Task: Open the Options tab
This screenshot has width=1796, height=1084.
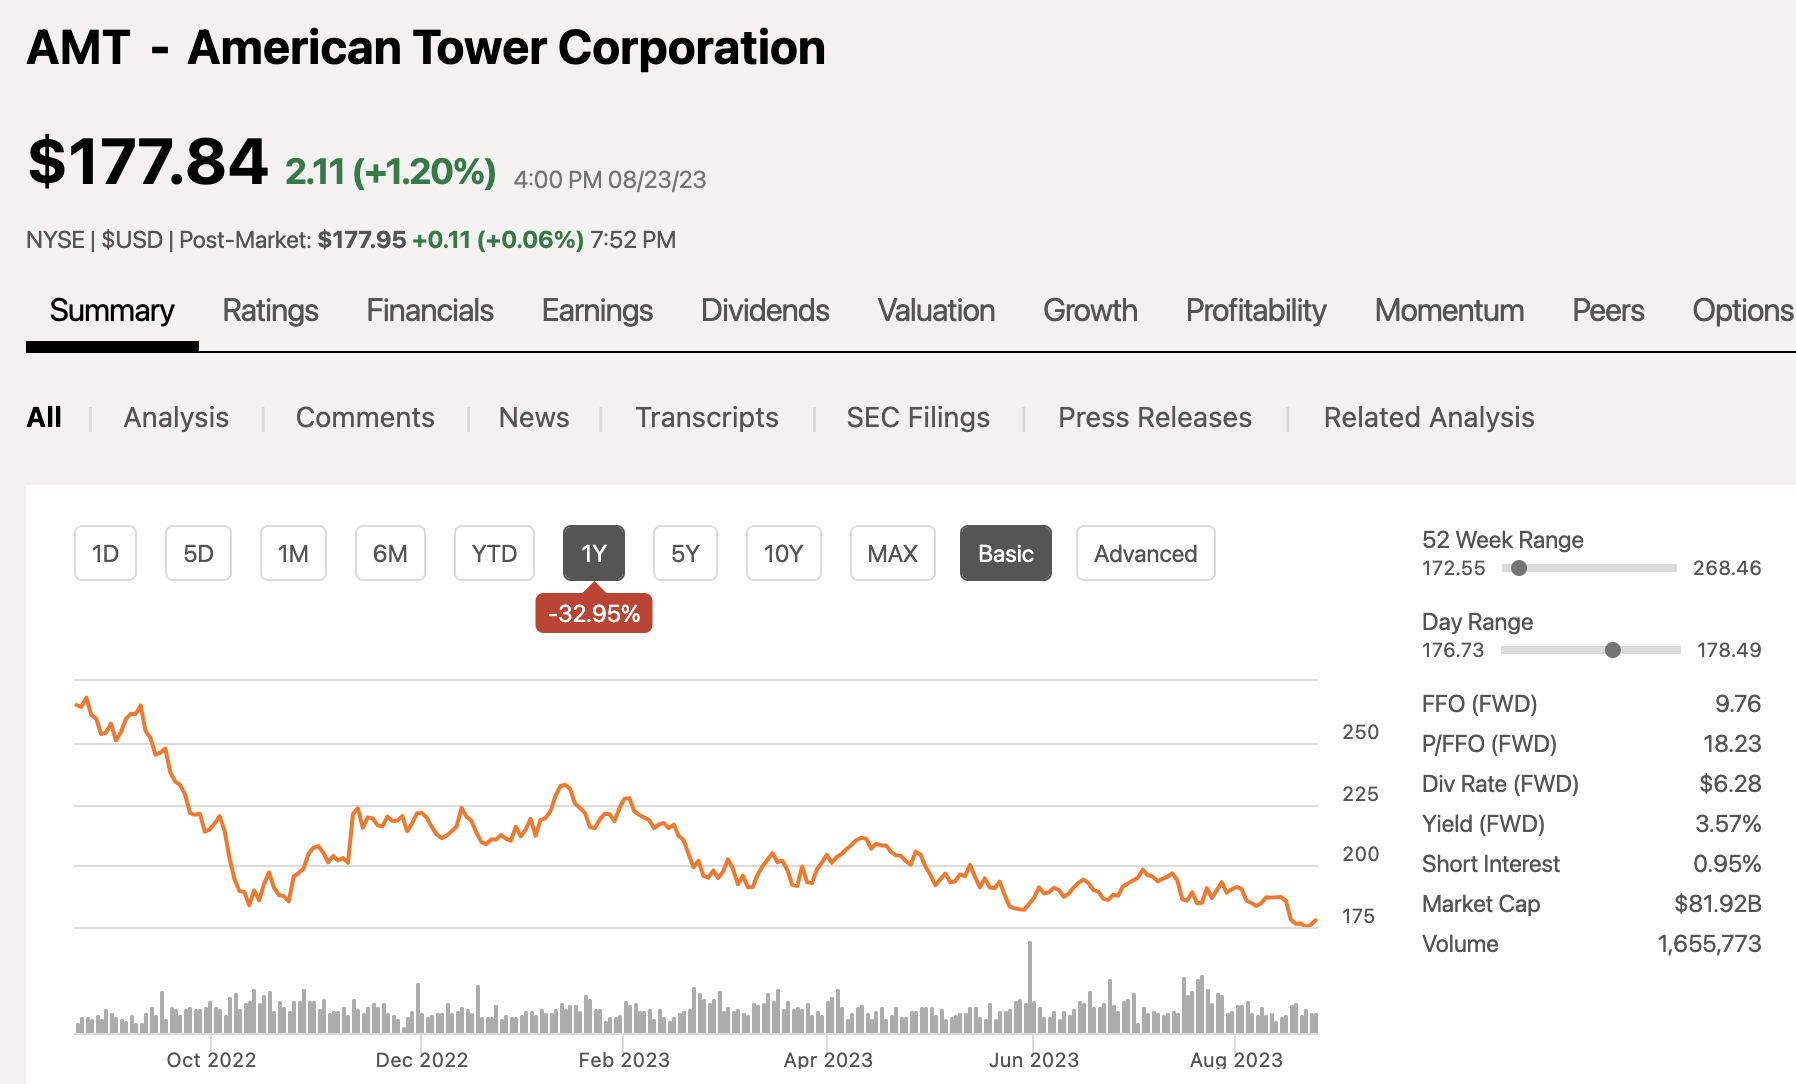Action: [1743, 311]
